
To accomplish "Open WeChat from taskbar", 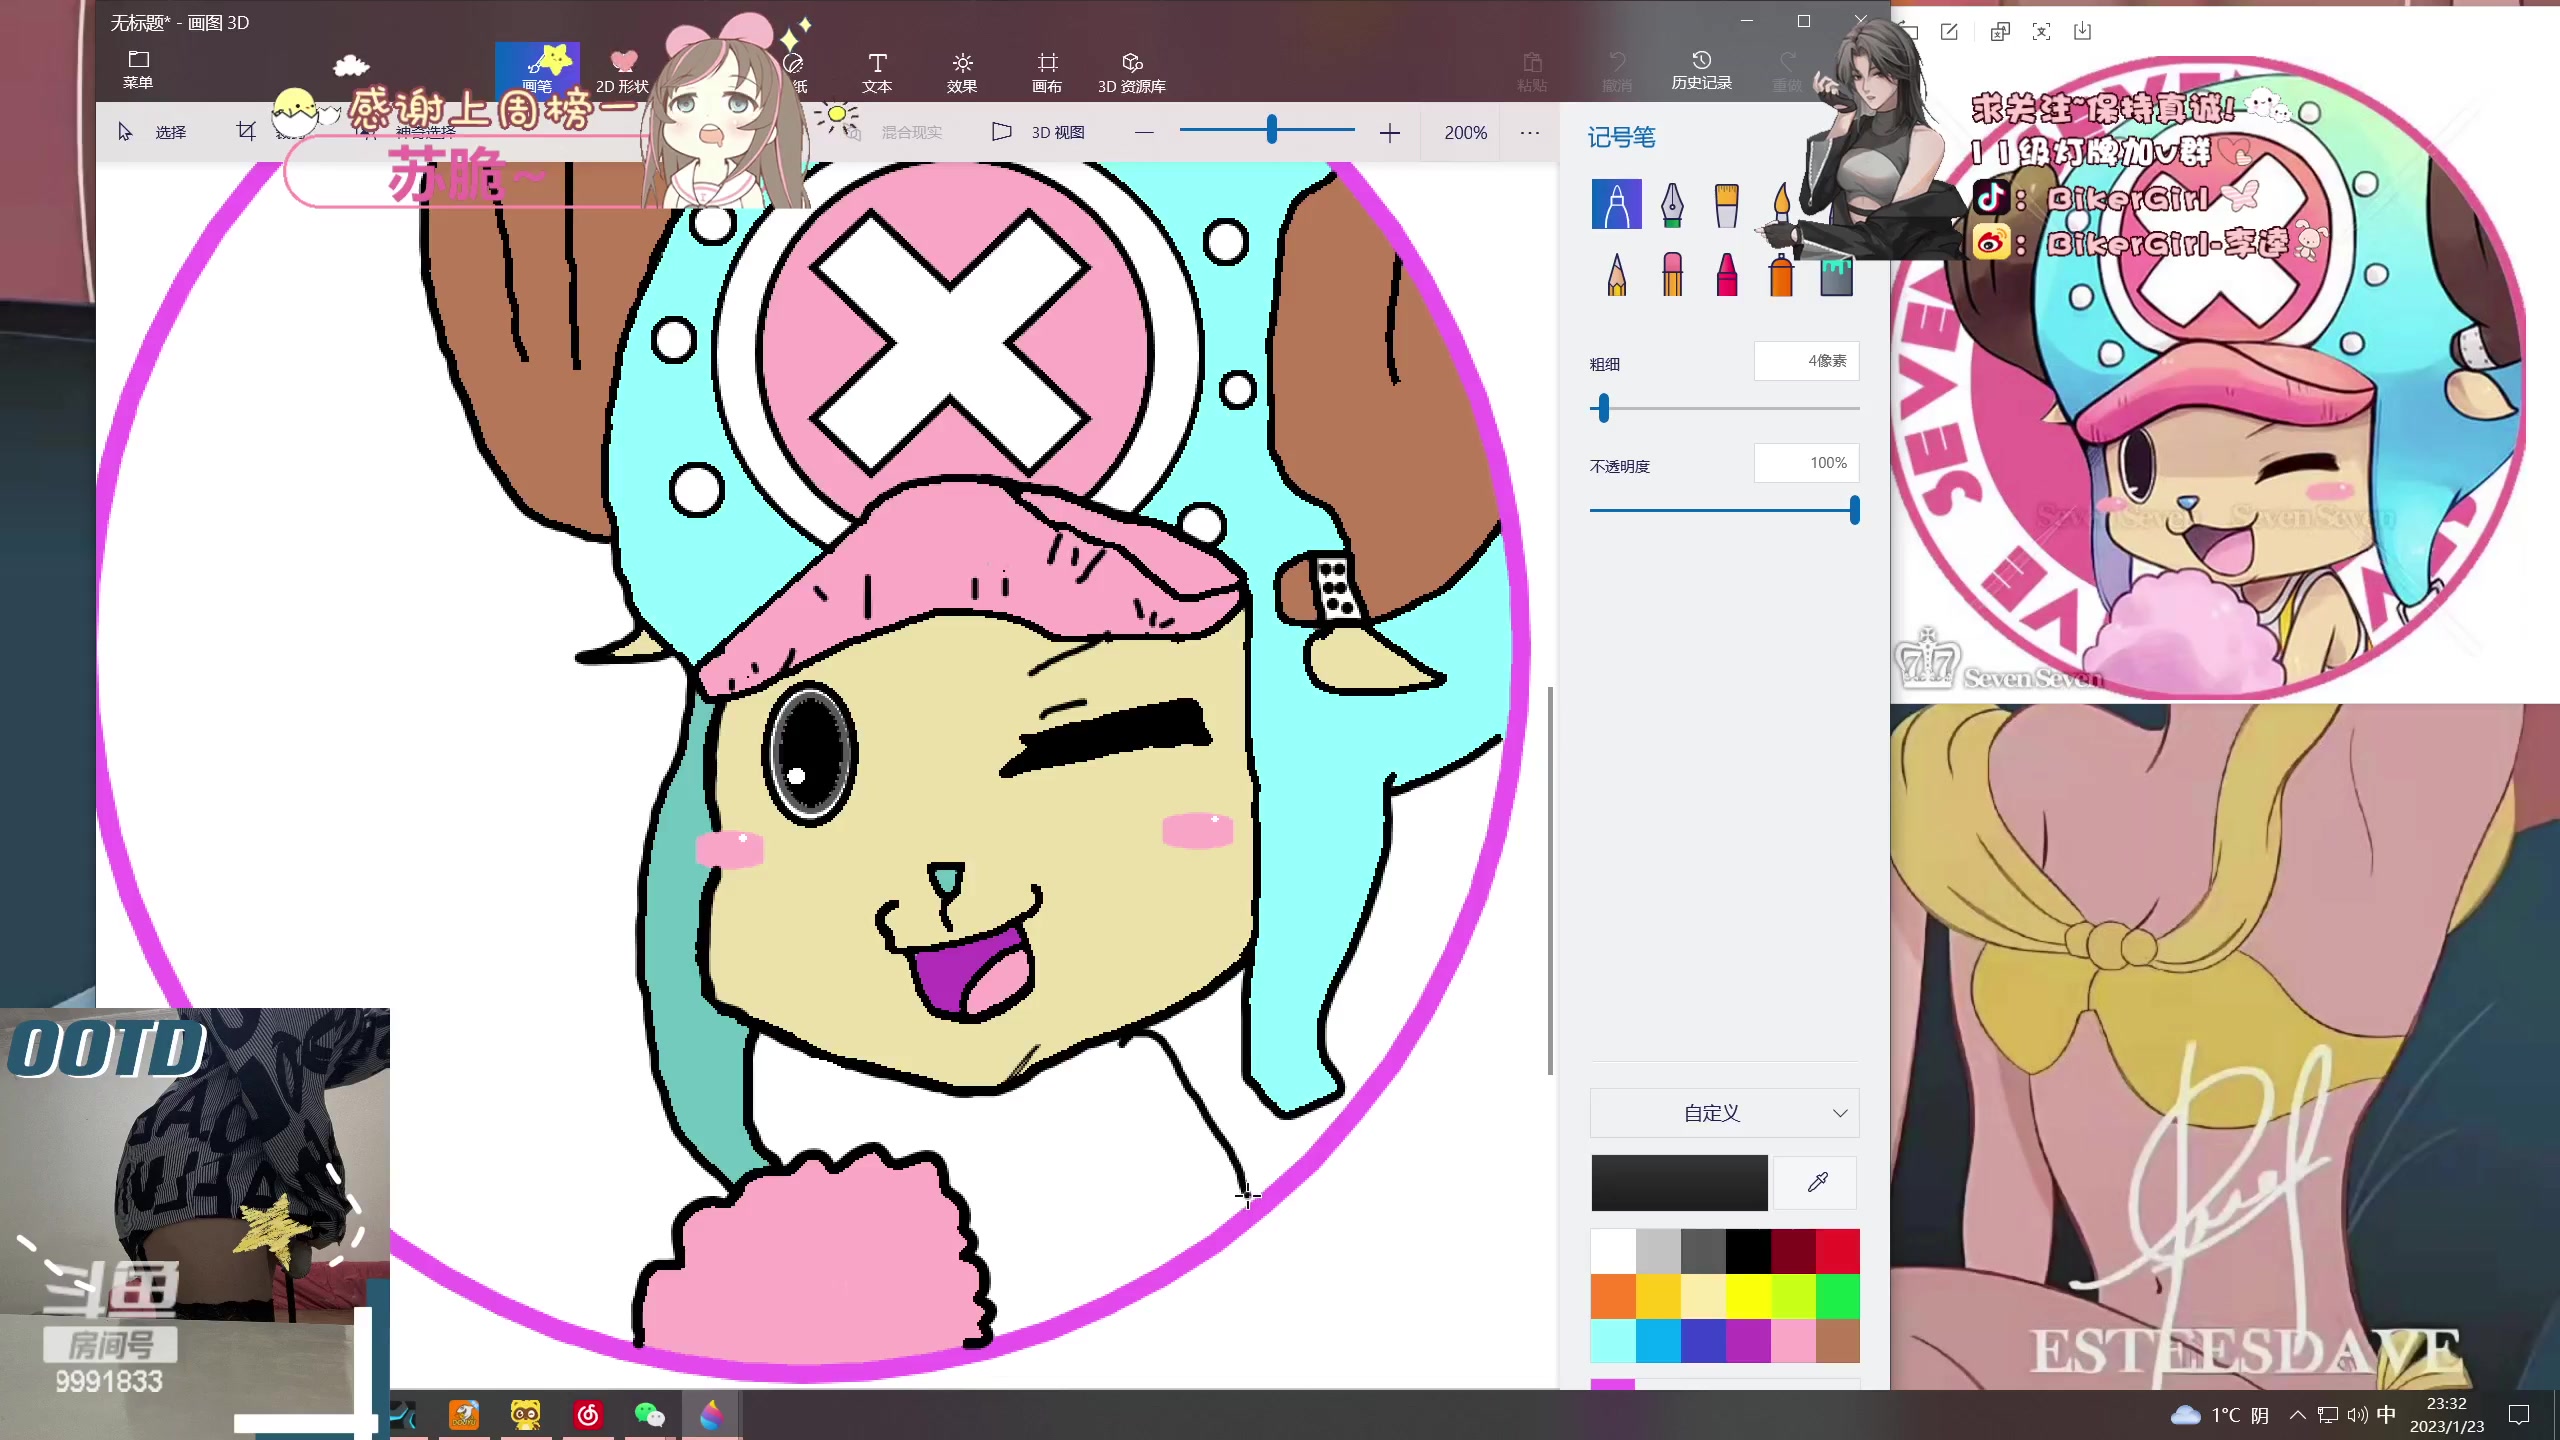I will click(650, 1414).
